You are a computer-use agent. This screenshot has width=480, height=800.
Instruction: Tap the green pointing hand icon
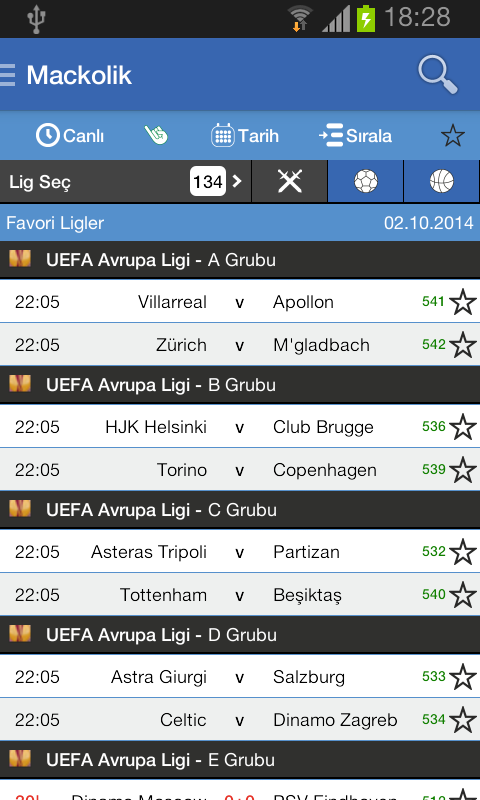156,135
